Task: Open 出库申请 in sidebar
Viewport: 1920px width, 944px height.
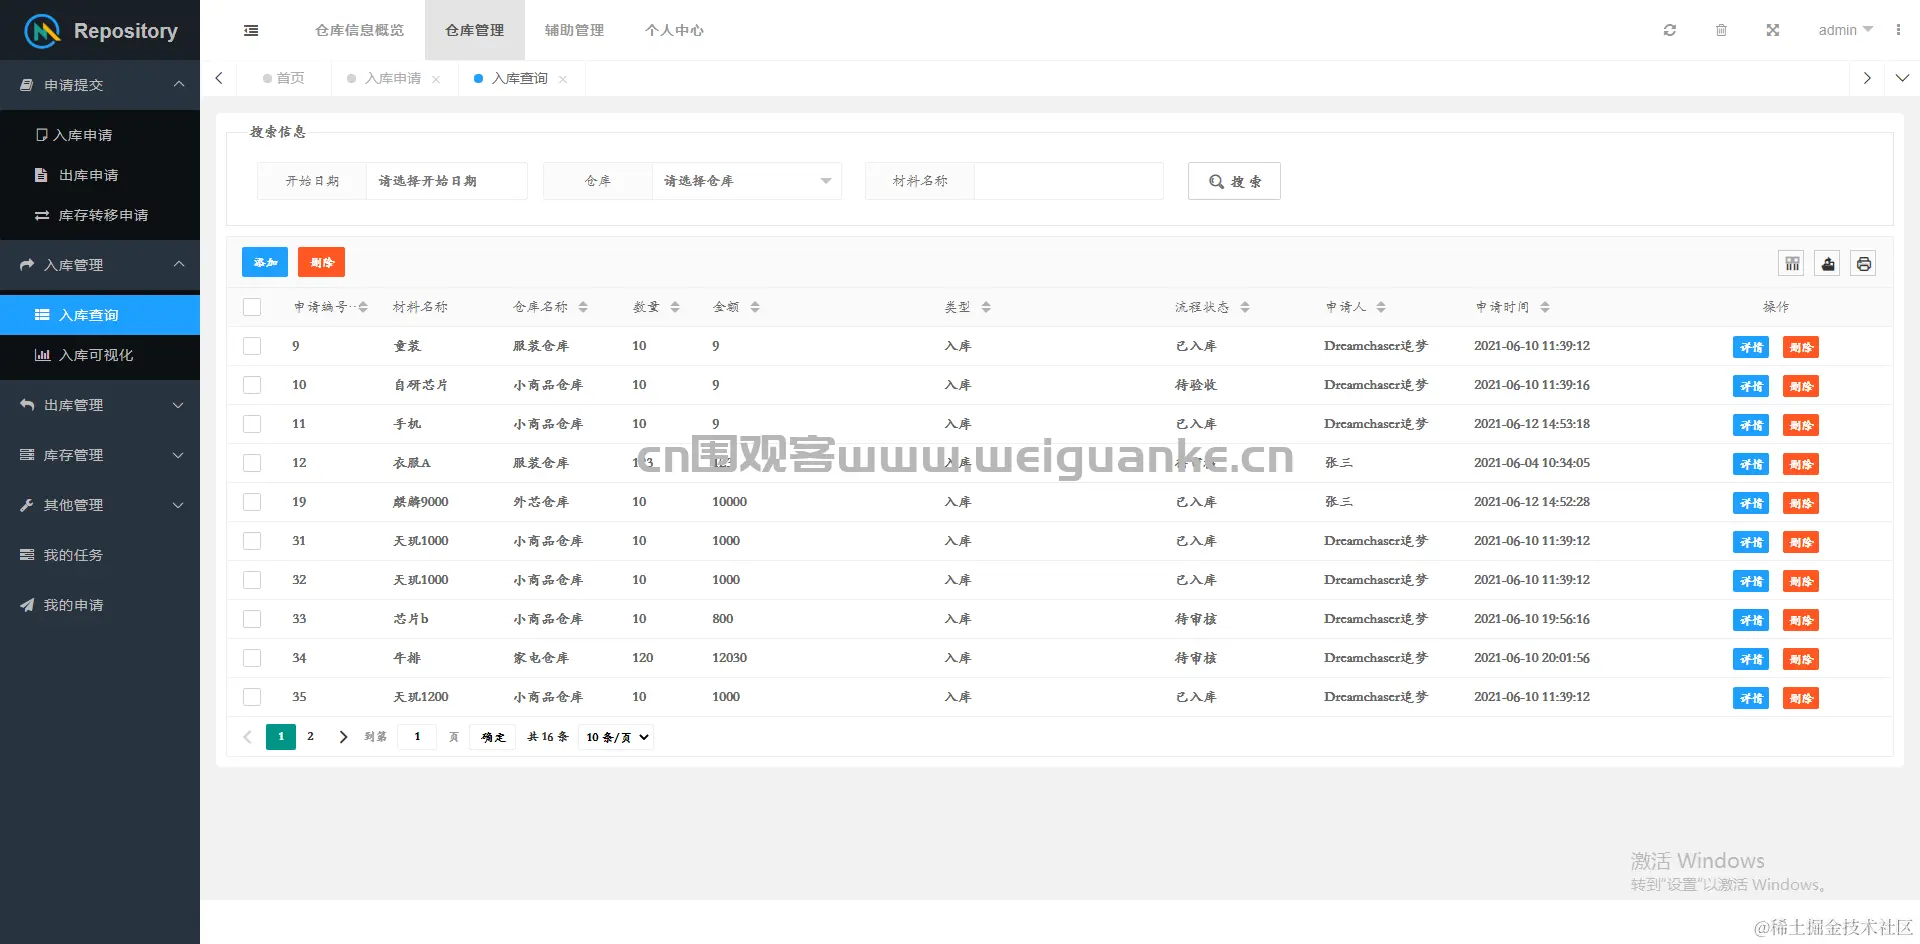Action: (x=100, y=175)
